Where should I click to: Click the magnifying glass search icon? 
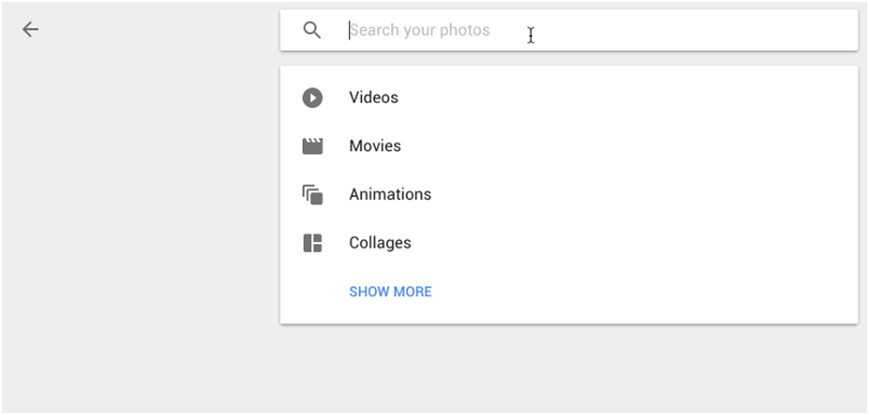[312, 30]
